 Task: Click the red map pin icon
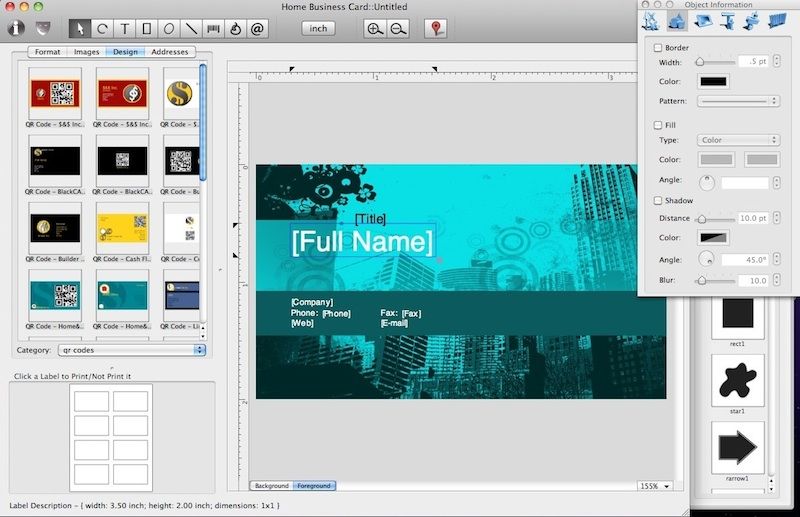pos(436,28)
